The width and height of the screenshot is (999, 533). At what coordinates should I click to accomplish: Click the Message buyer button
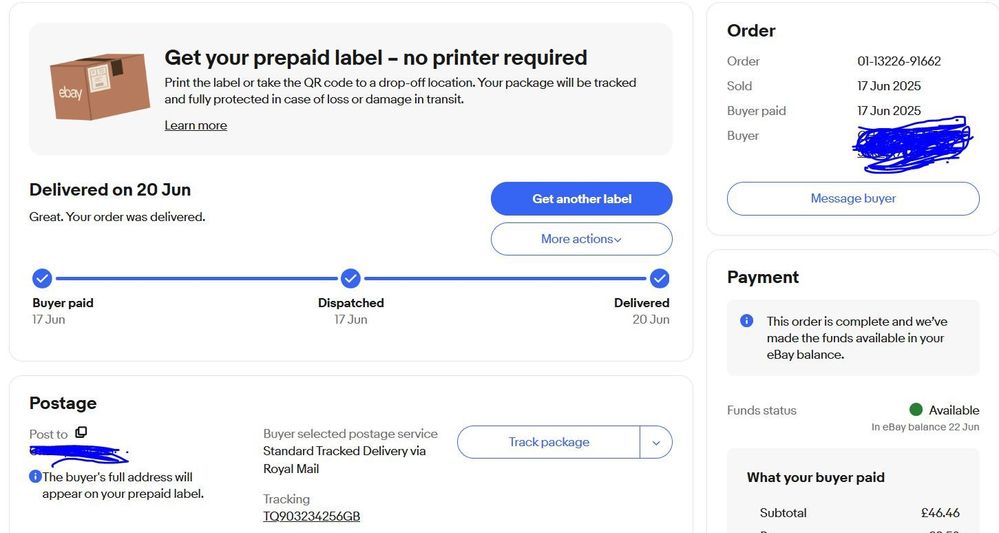tap(853, 199)
